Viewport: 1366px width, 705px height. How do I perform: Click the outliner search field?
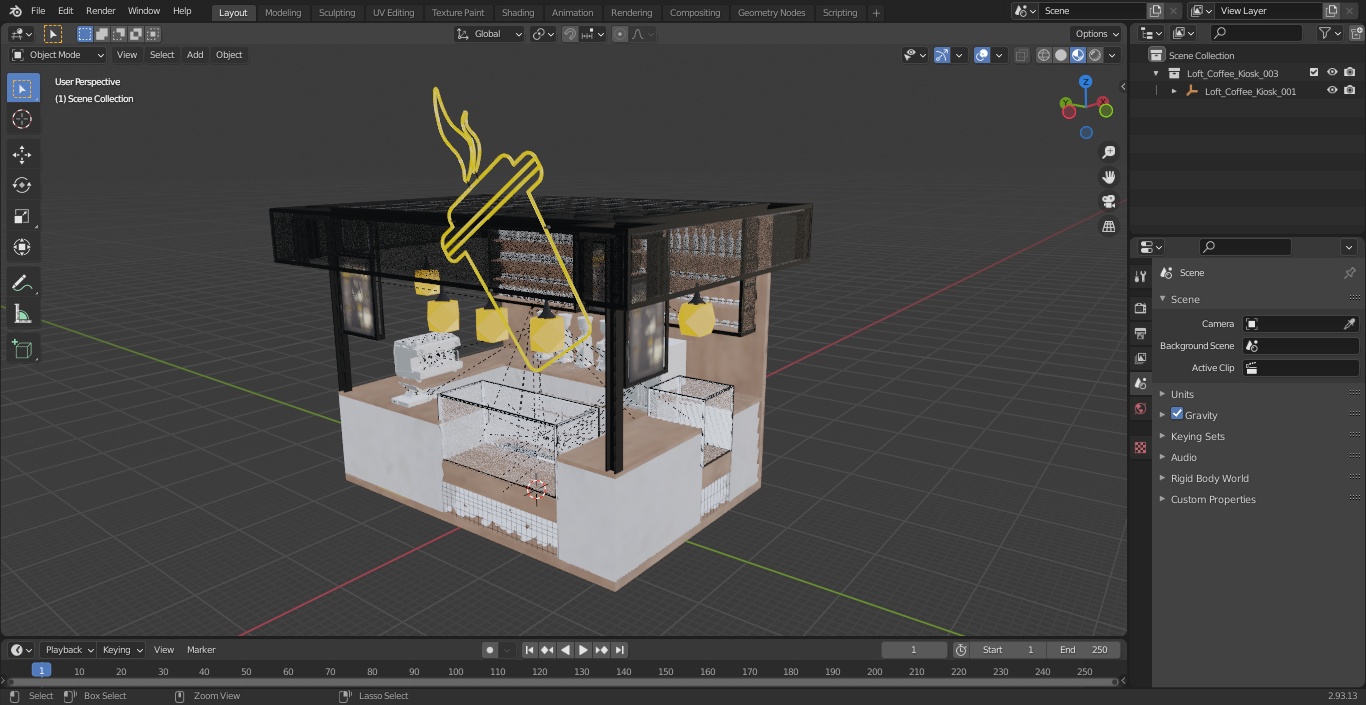(1256, 33)
